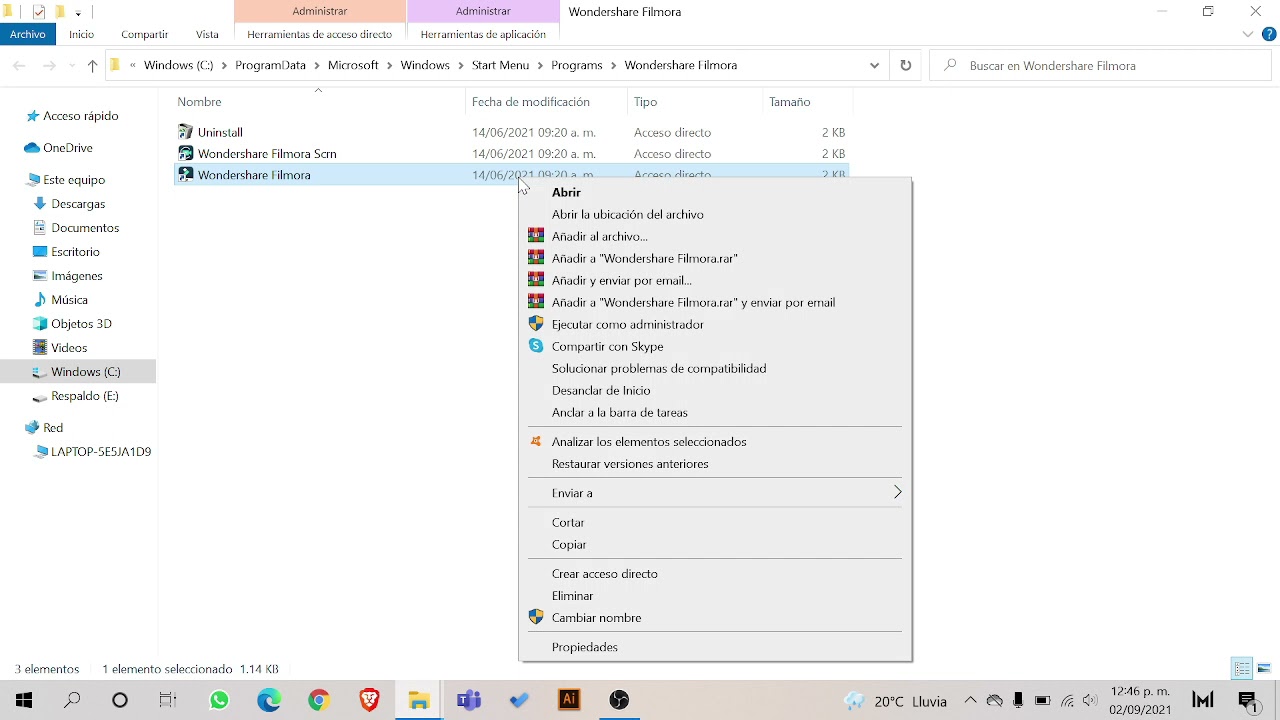Open notification center icon in taskbar

pos(1247,700)
